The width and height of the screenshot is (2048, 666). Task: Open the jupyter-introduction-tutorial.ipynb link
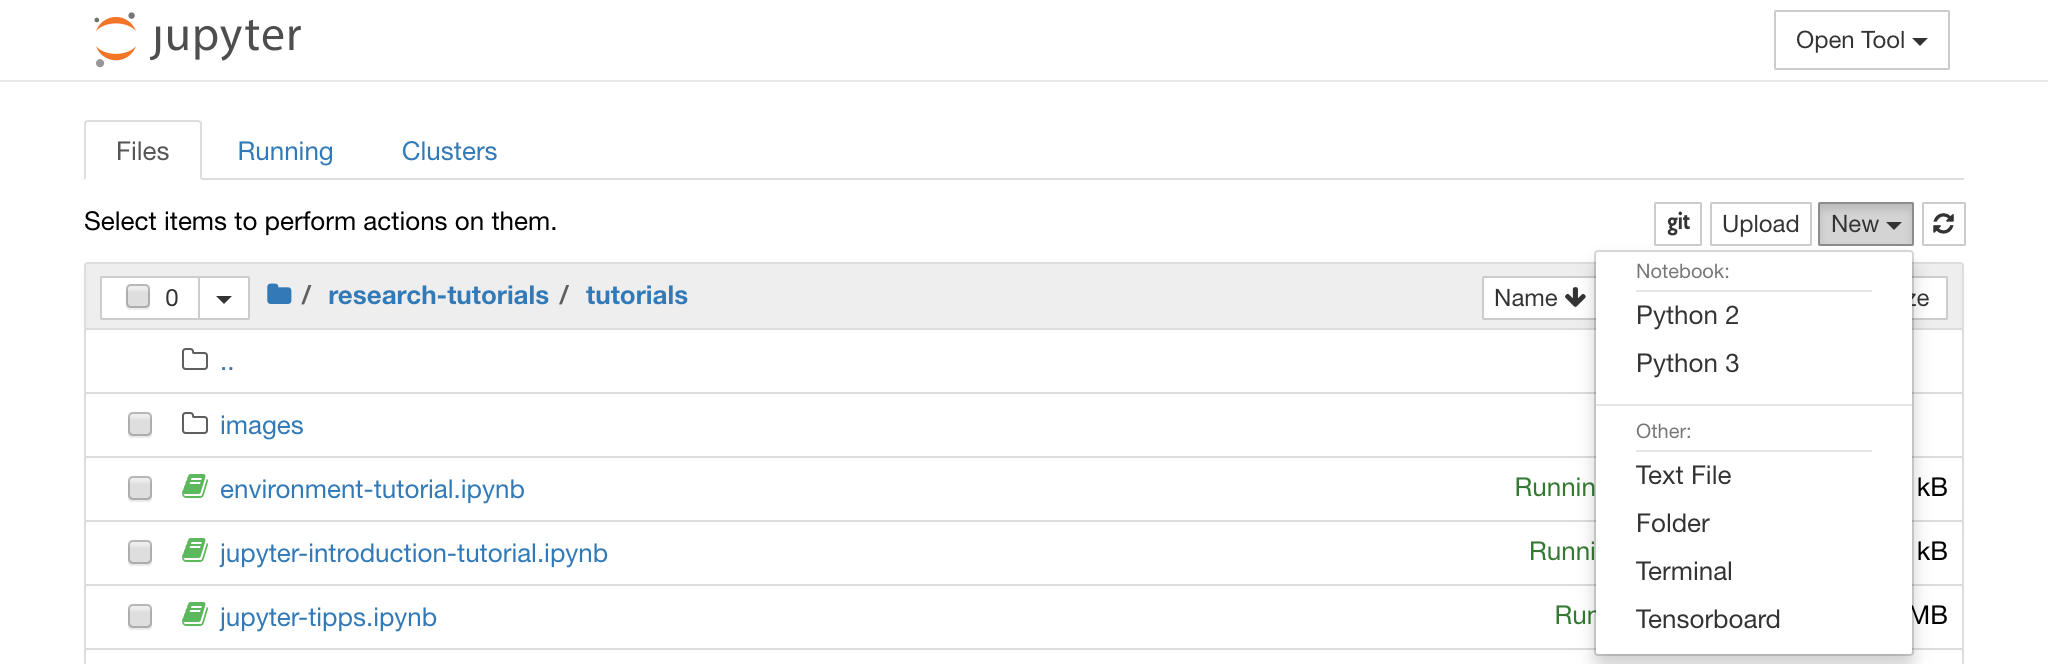413,553
